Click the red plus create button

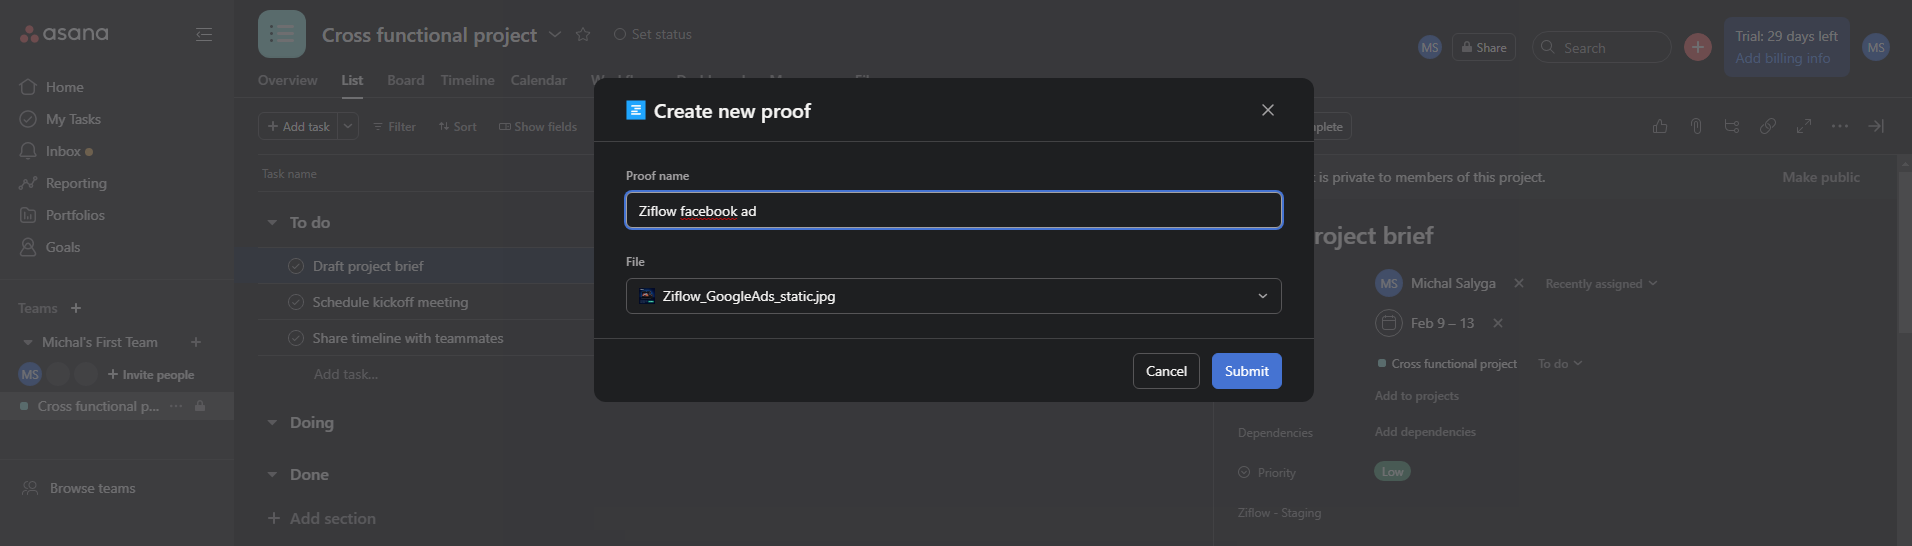tap(1697, 47)
